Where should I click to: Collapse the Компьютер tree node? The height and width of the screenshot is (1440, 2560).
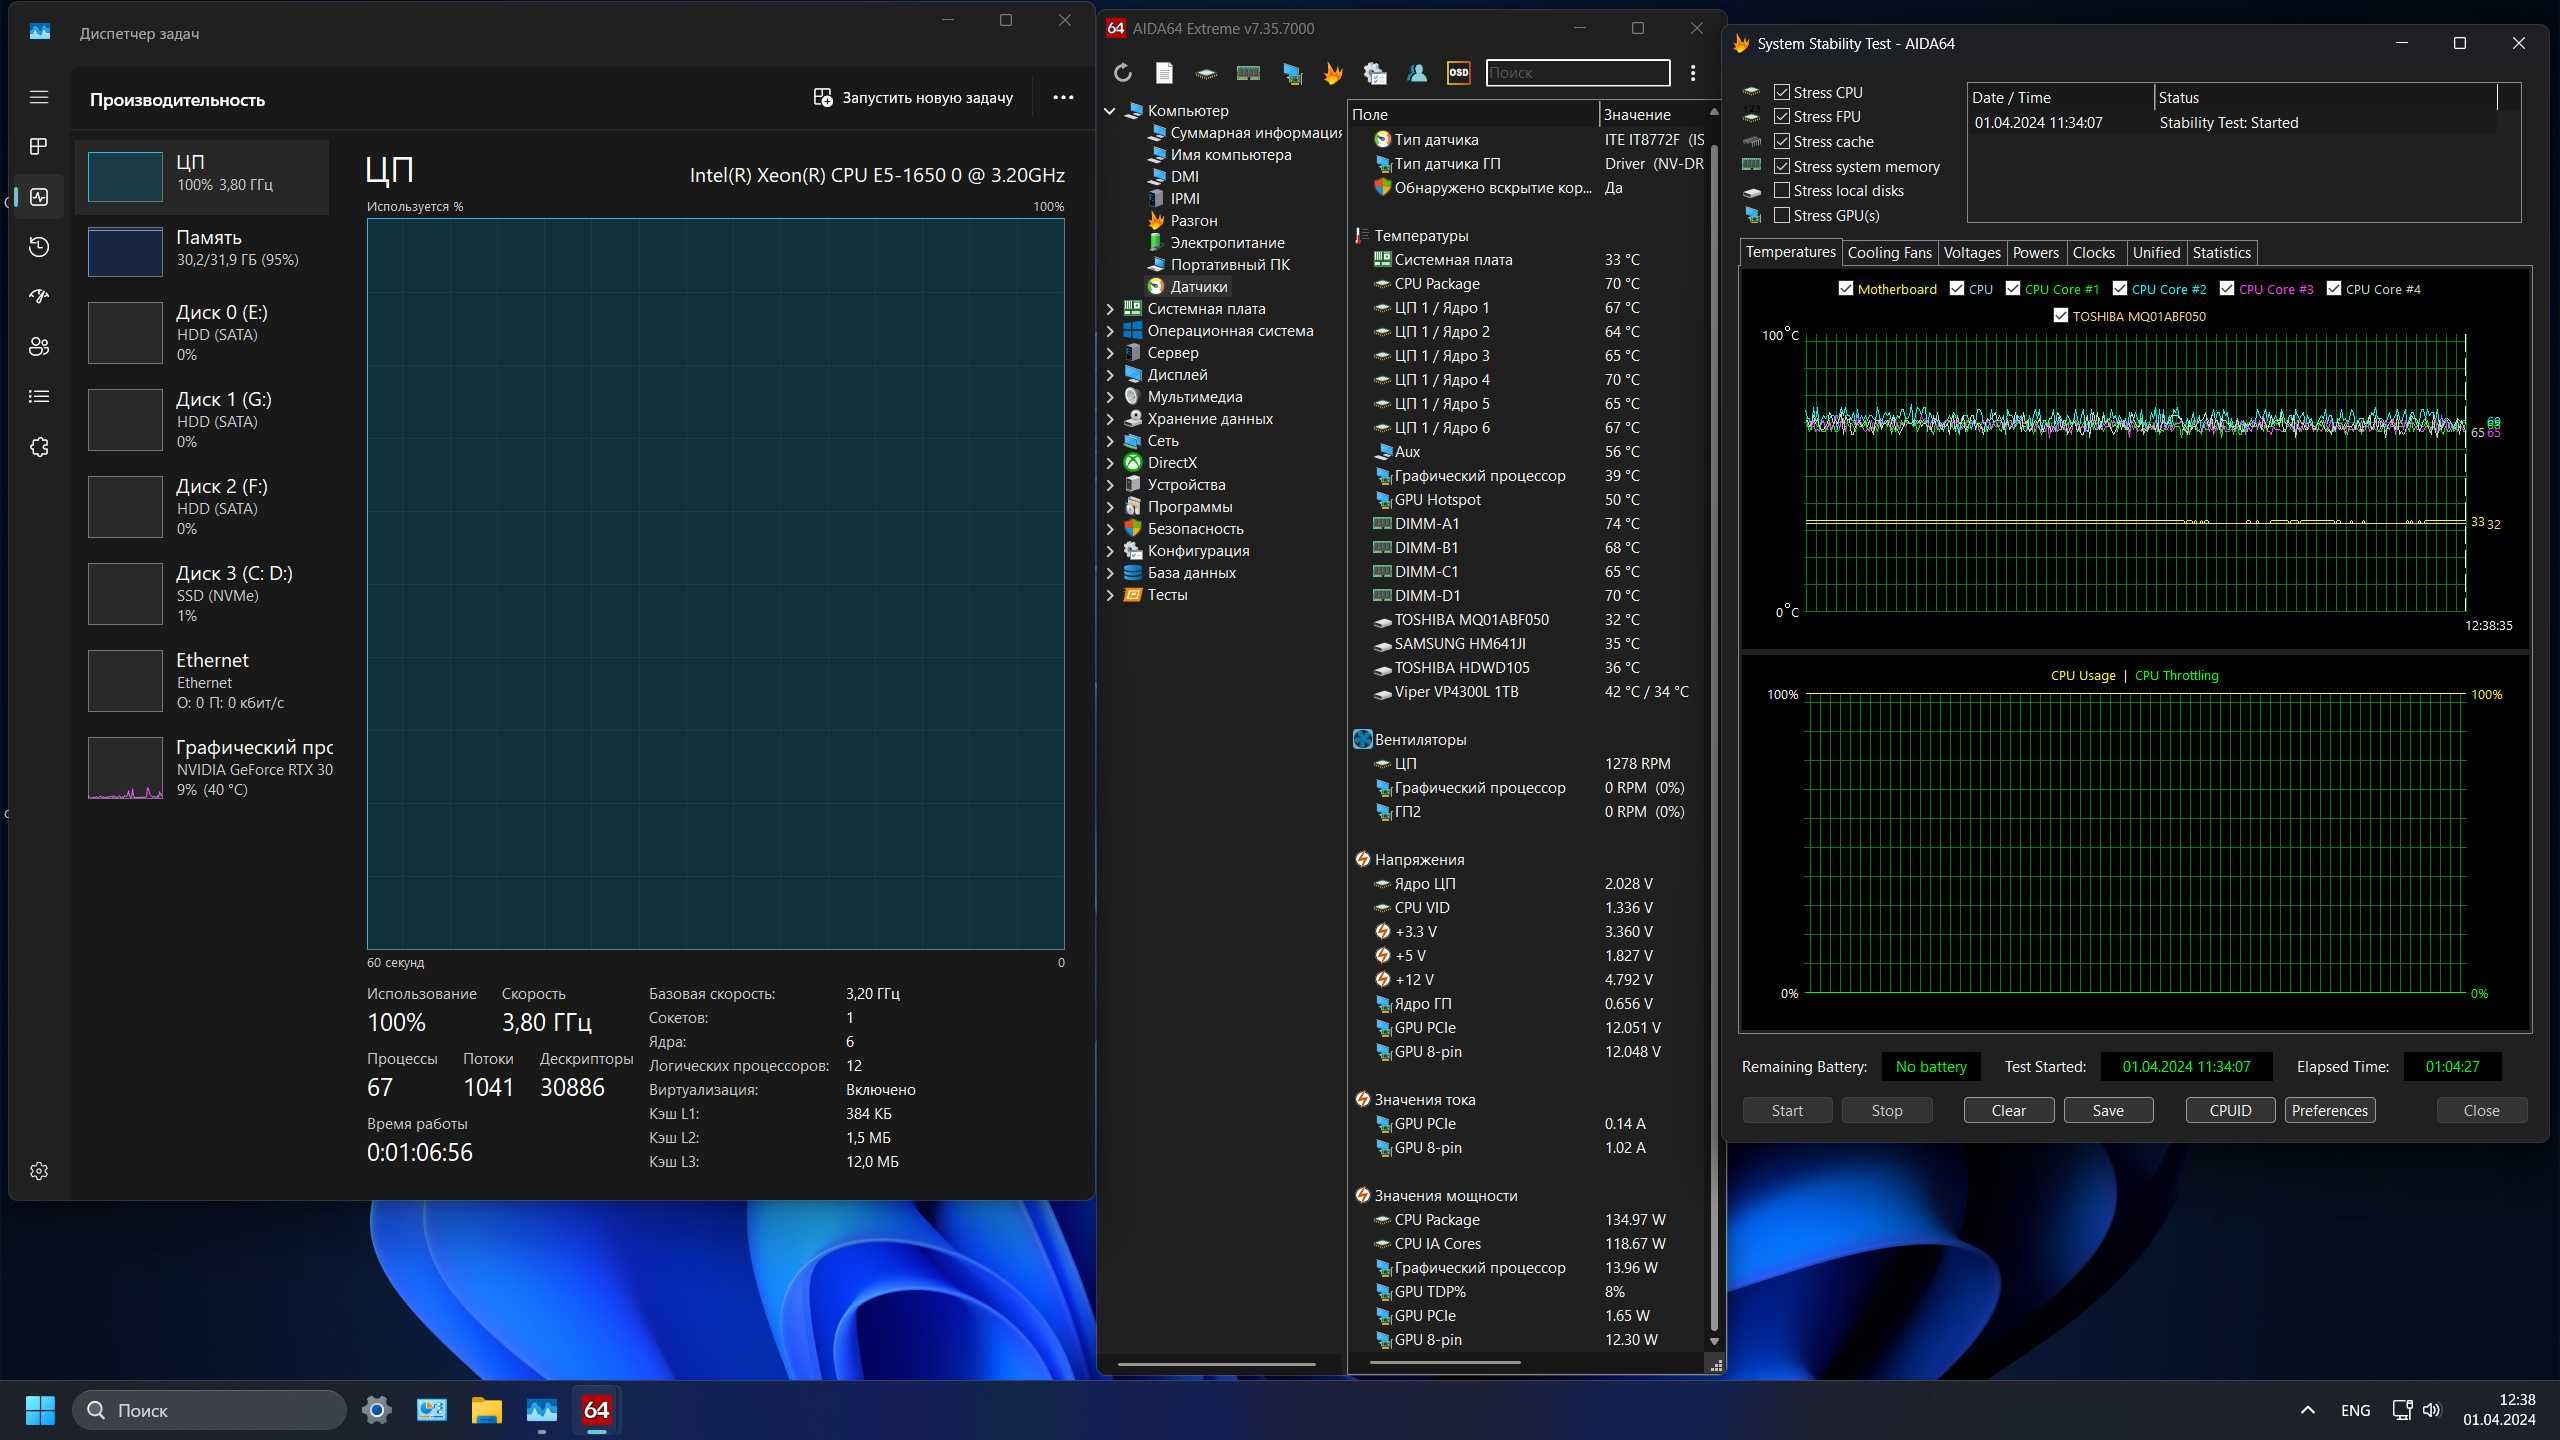pyautogui.click(x=1110, y=111)
